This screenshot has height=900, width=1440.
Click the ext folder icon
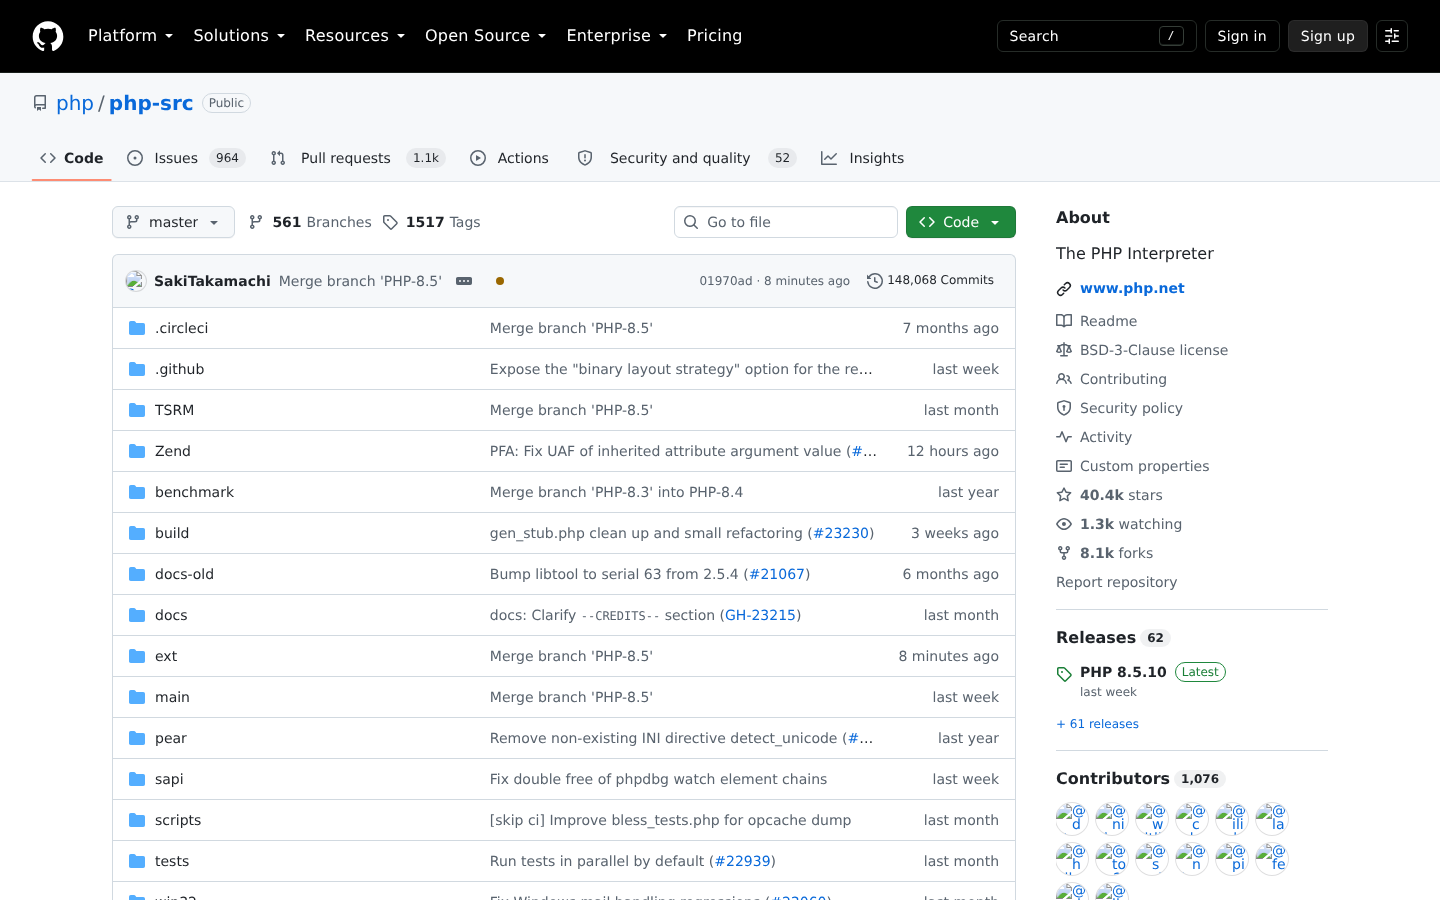tap(137, 656)
